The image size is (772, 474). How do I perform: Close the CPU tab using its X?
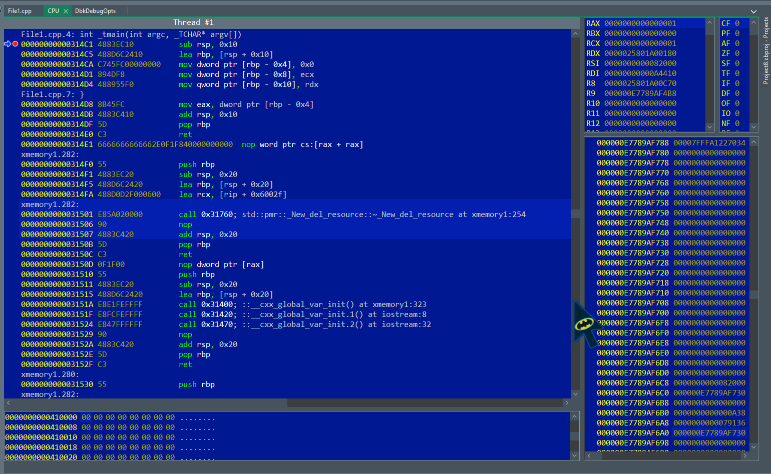65,11
